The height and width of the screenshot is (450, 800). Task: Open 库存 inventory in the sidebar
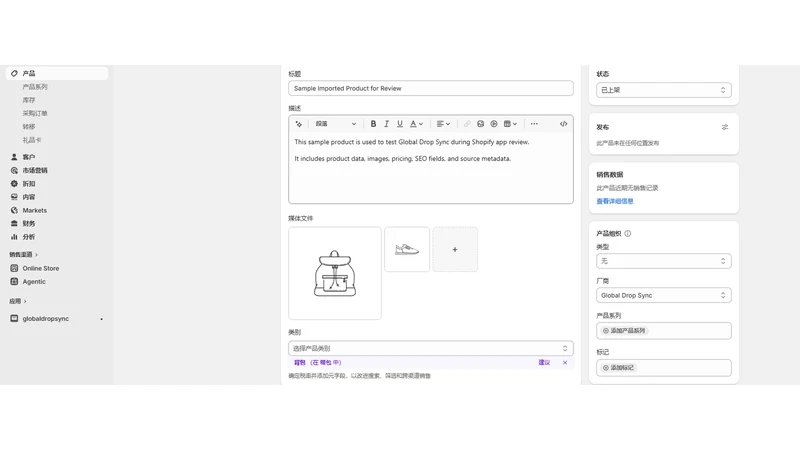[29, 100]
